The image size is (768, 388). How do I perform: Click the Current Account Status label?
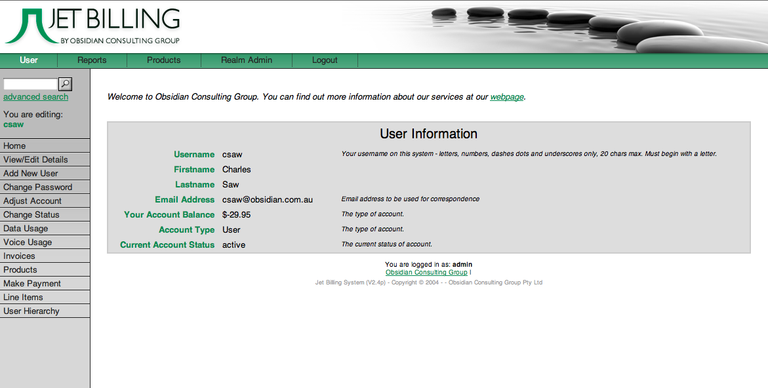(167, 245)
